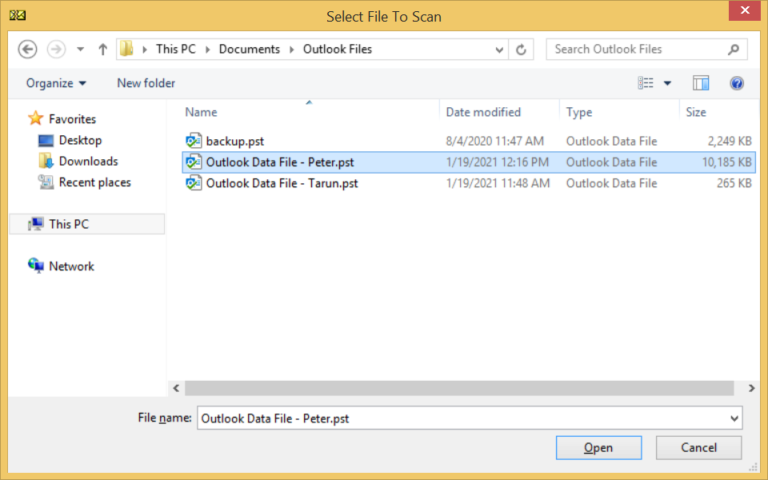This screenshot has height=480, width=768.
Task: Select the backup.pst file icon
Action: point(193,141)
